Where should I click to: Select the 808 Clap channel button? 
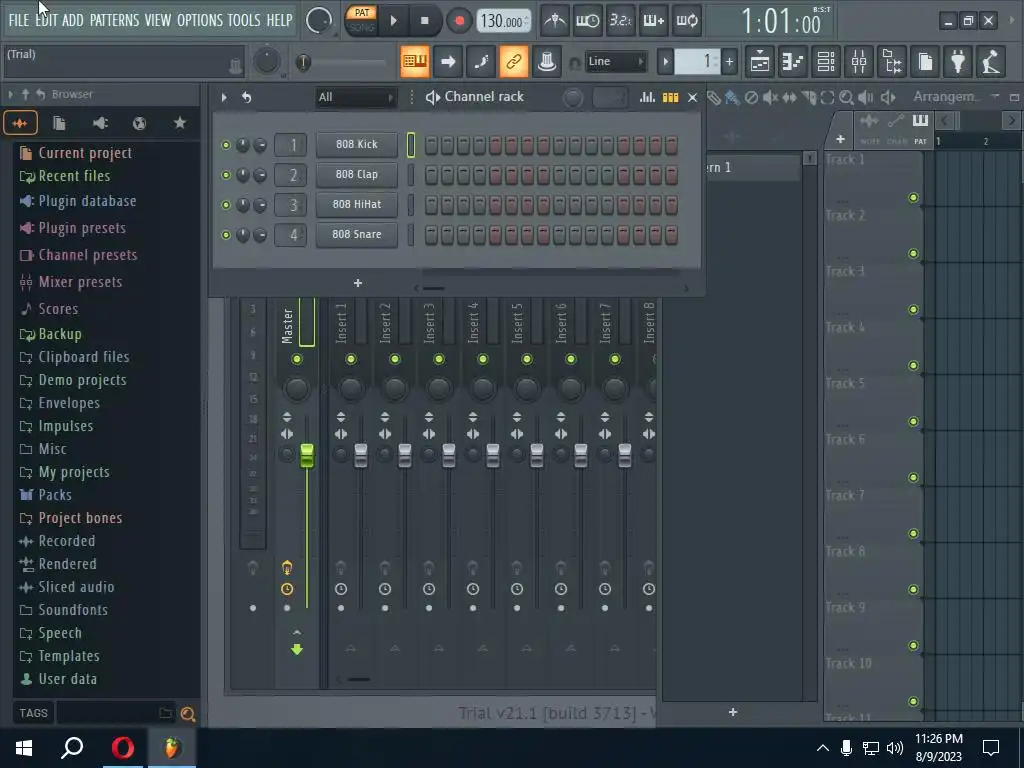coord(357,174)
